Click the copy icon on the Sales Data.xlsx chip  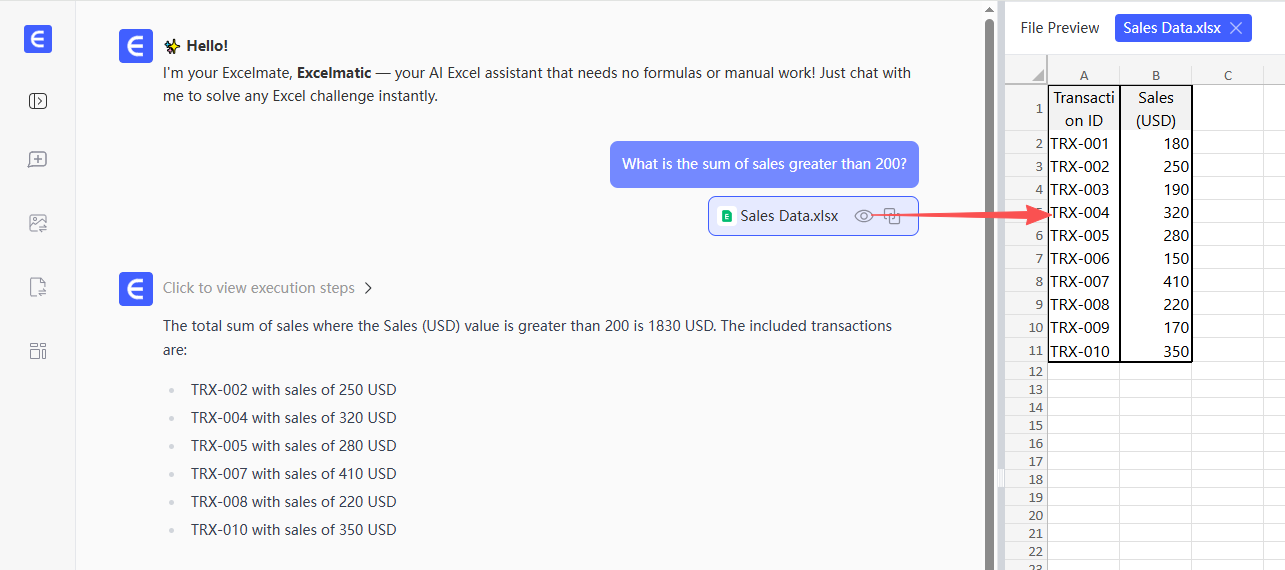893,216
